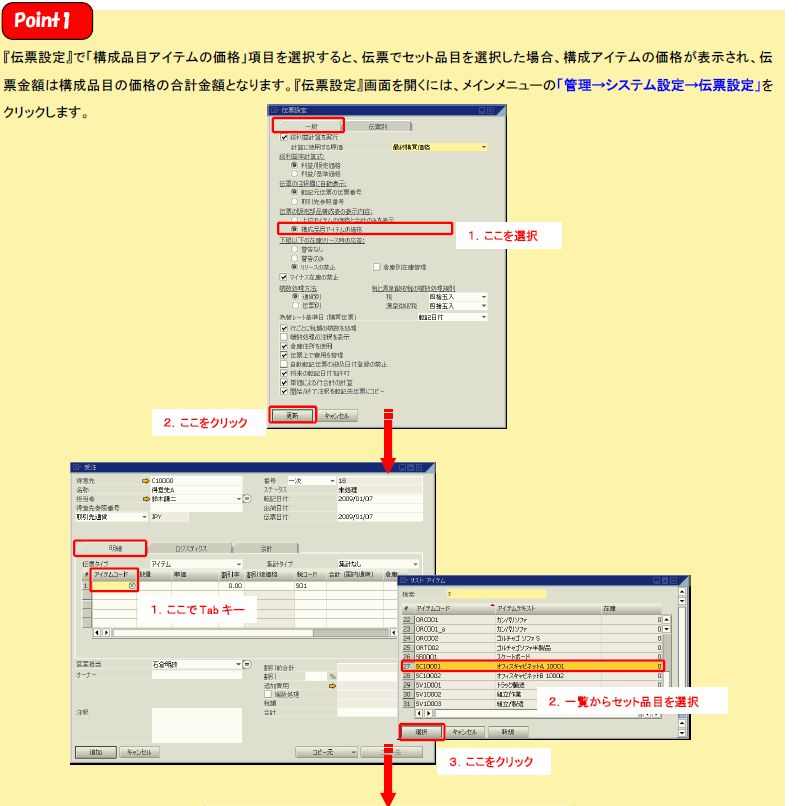Open 源泉徴収税 rounding dropdown
The width and height of the screenshot is (798, 806).
(458, 306)
